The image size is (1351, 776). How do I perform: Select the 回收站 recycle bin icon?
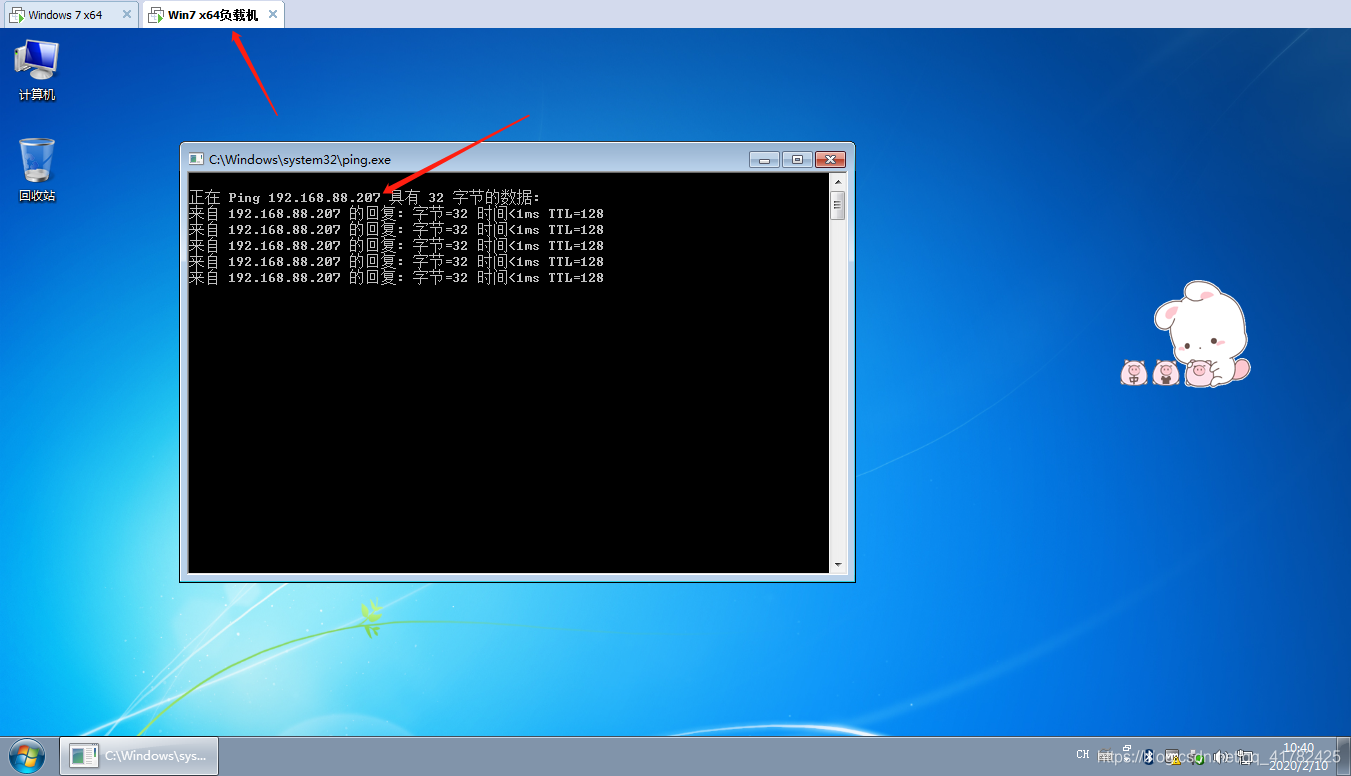click(37, 170)
